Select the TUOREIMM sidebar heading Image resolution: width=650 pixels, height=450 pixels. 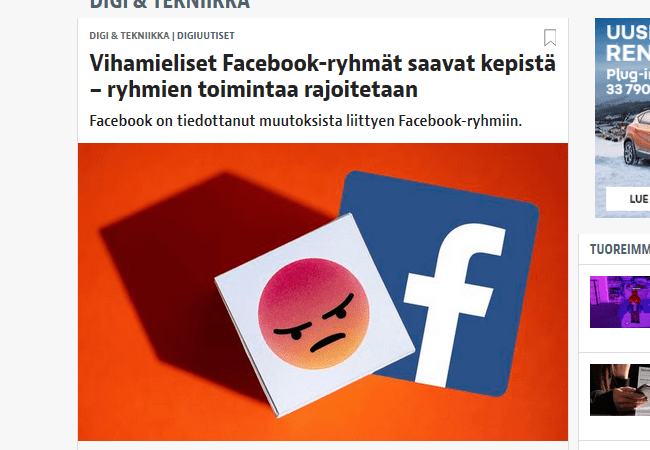click(x=620, y=249)
